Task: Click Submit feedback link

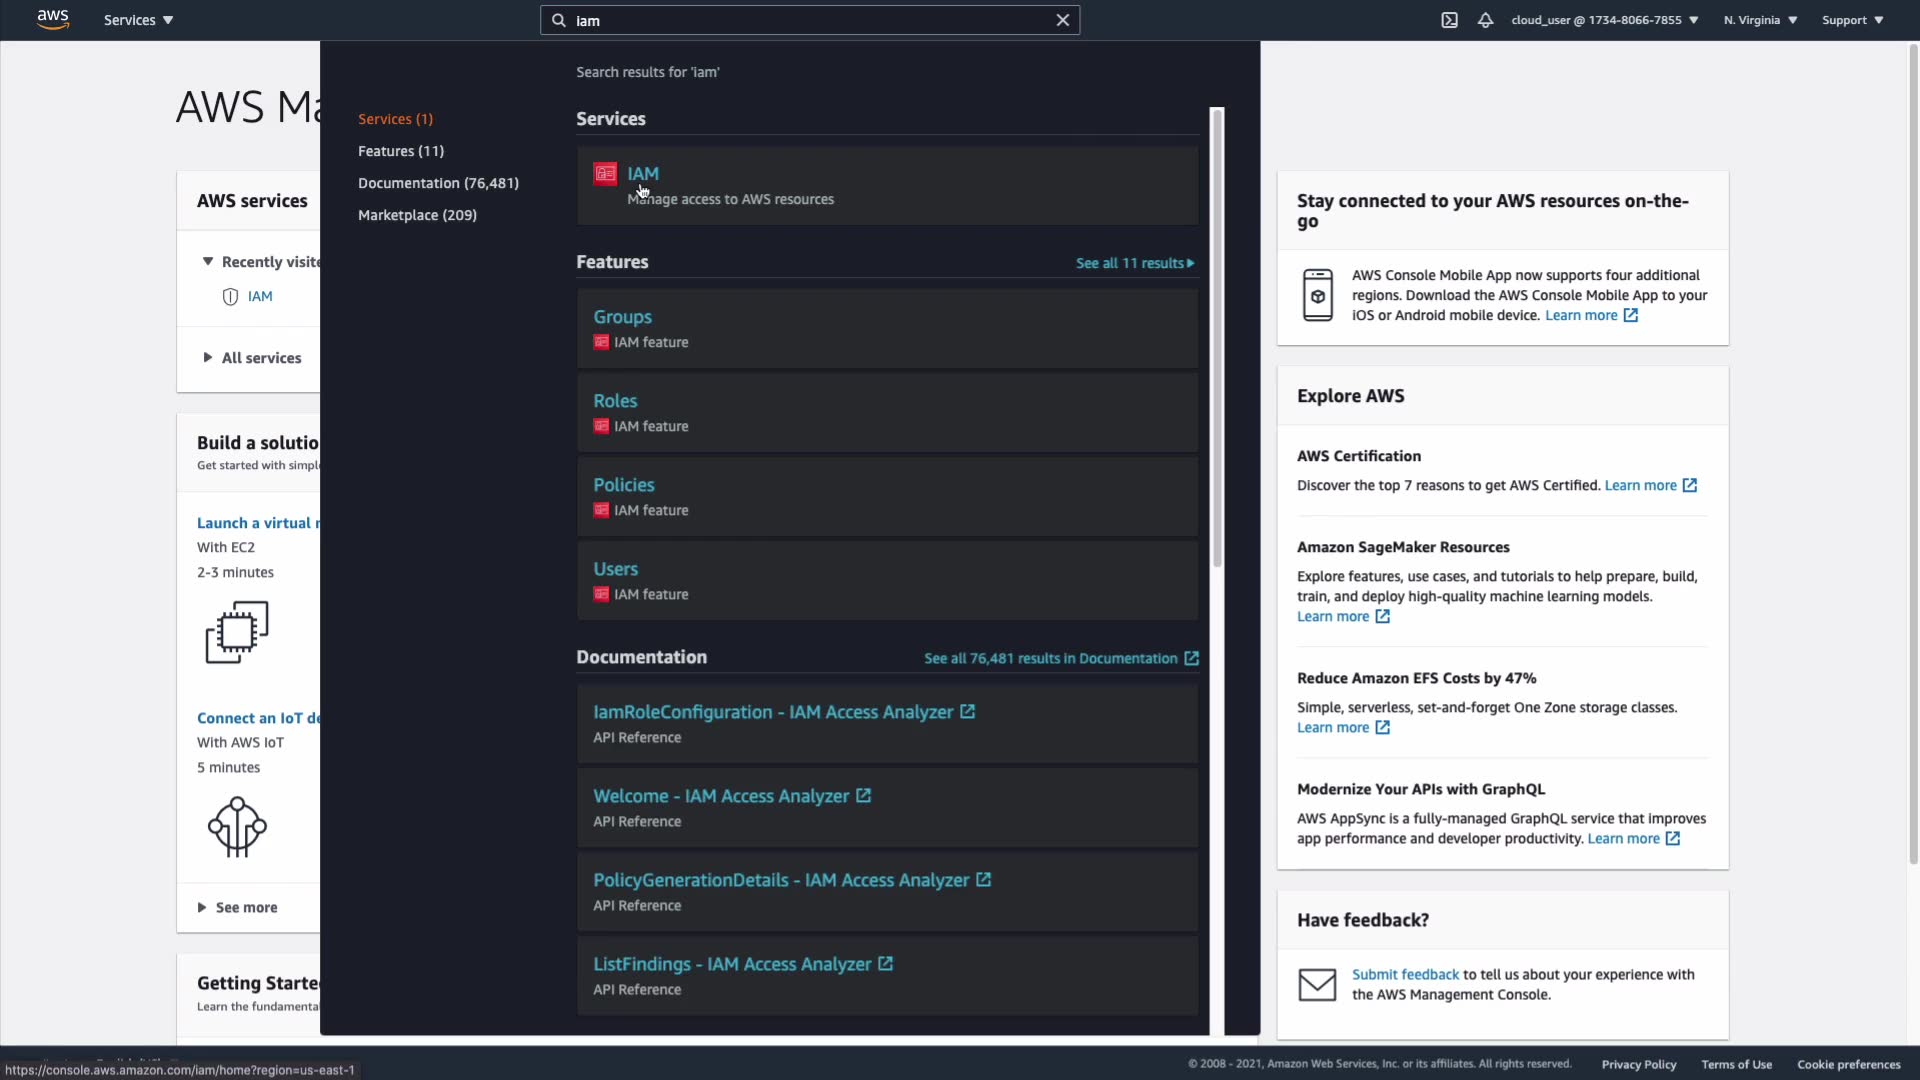Action: click(x=1405, y=975)
